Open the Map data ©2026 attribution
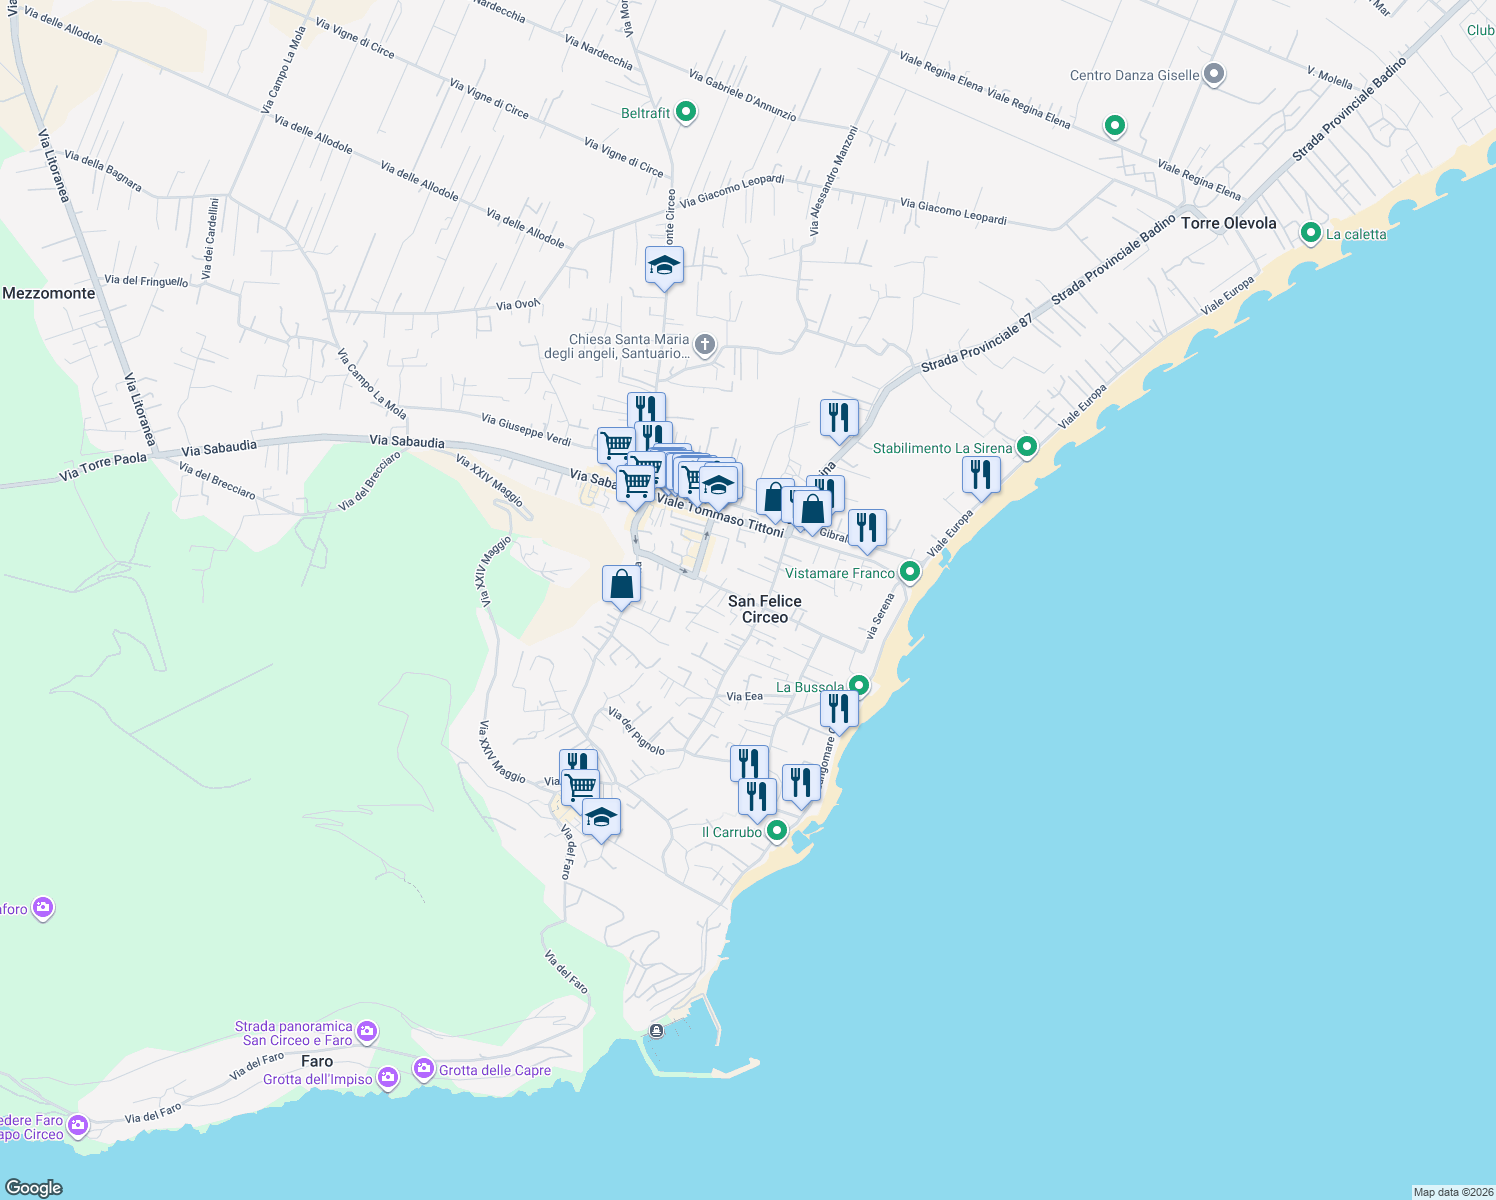1496x1200 pixels. [x=1441, y=1191]
